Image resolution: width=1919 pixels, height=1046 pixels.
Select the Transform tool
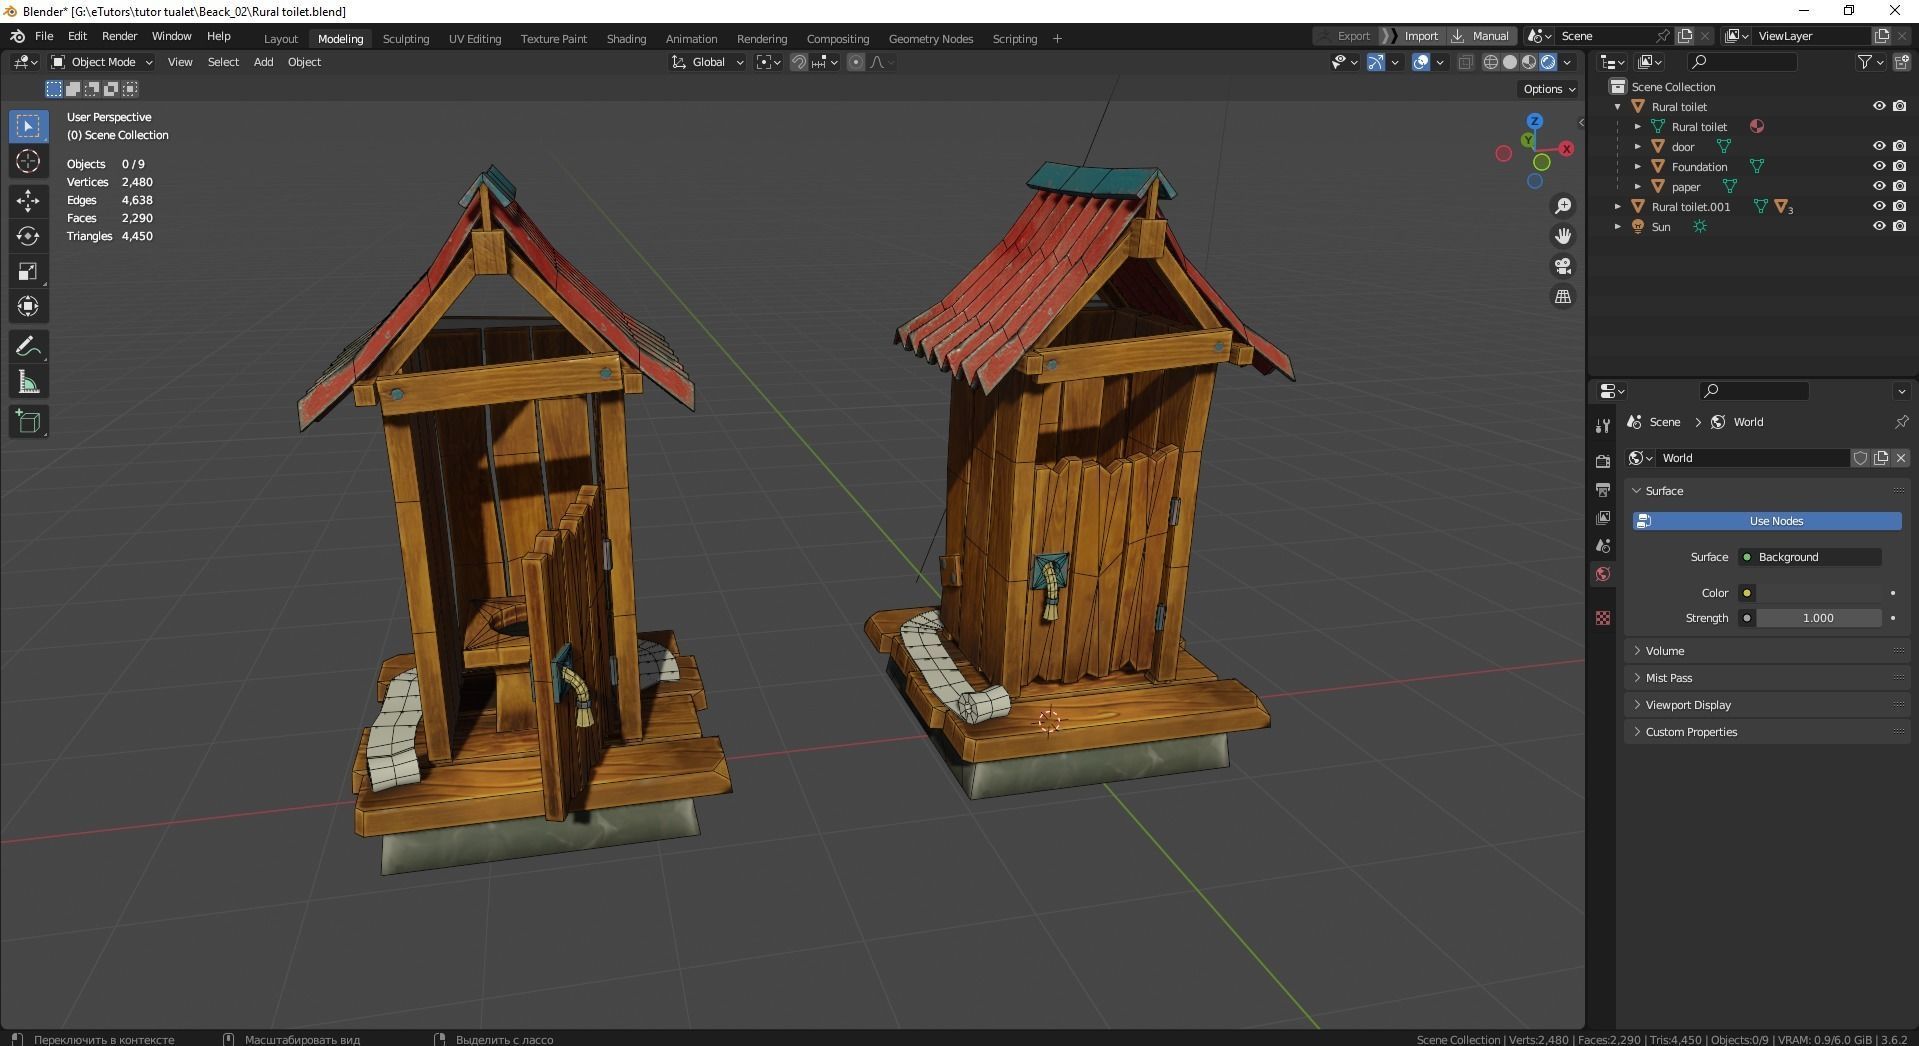click(28, 306)
